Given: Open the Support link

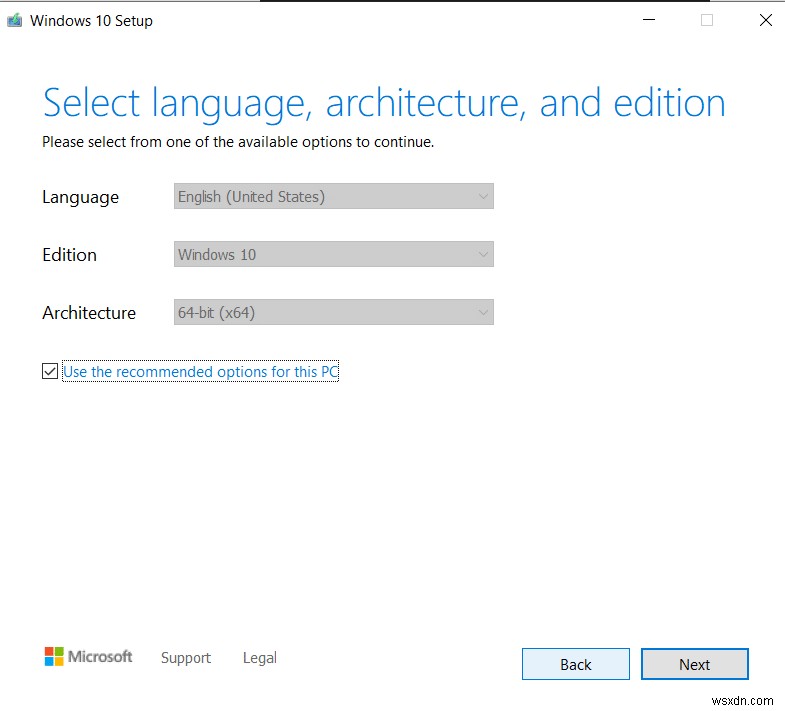Looking at the screenshot, I should (186, 657).
